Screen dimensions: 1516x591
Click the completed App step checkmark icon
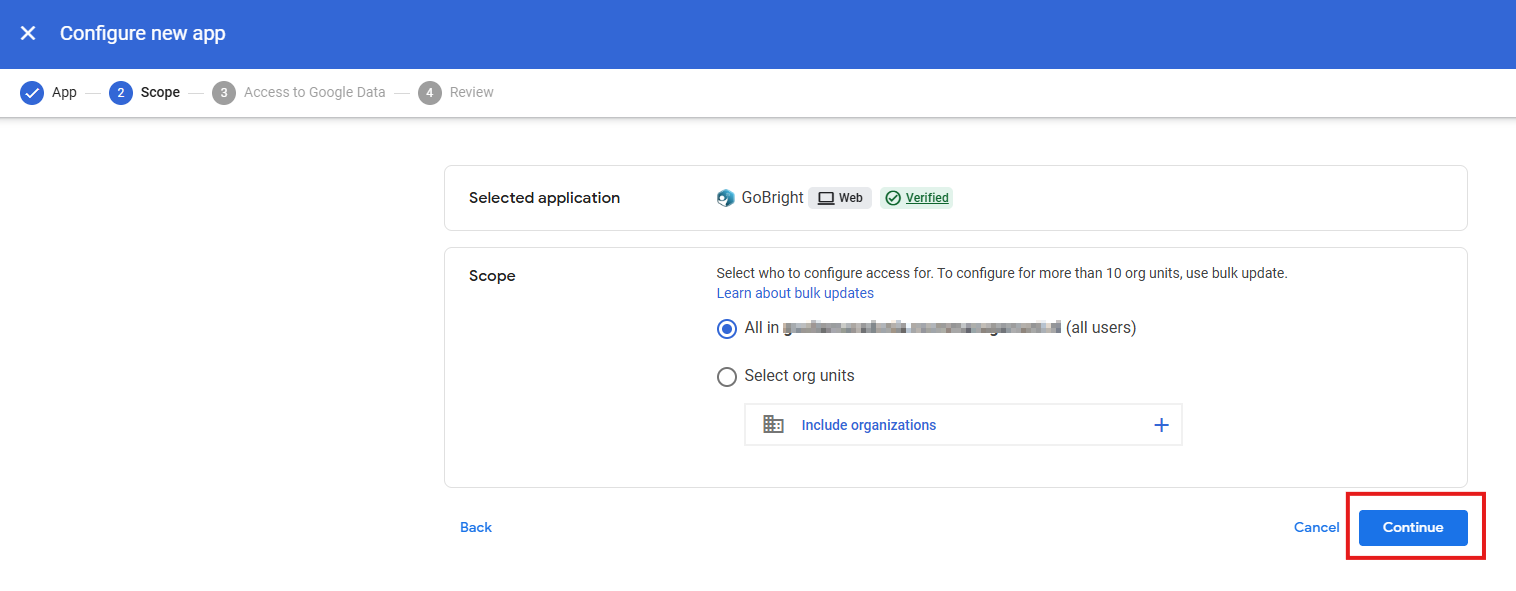click(32, 93)
